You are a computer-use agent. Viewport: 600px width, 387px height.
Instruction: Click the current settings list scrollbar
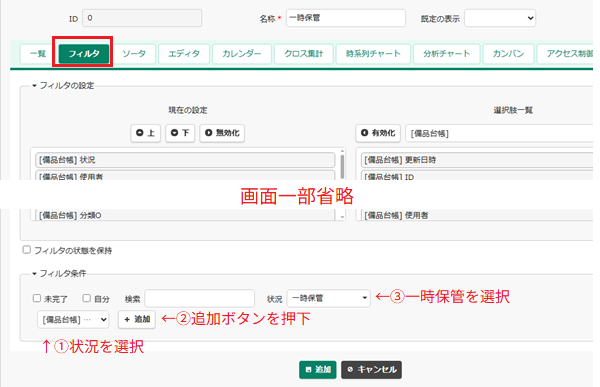[x=342, y=166]
